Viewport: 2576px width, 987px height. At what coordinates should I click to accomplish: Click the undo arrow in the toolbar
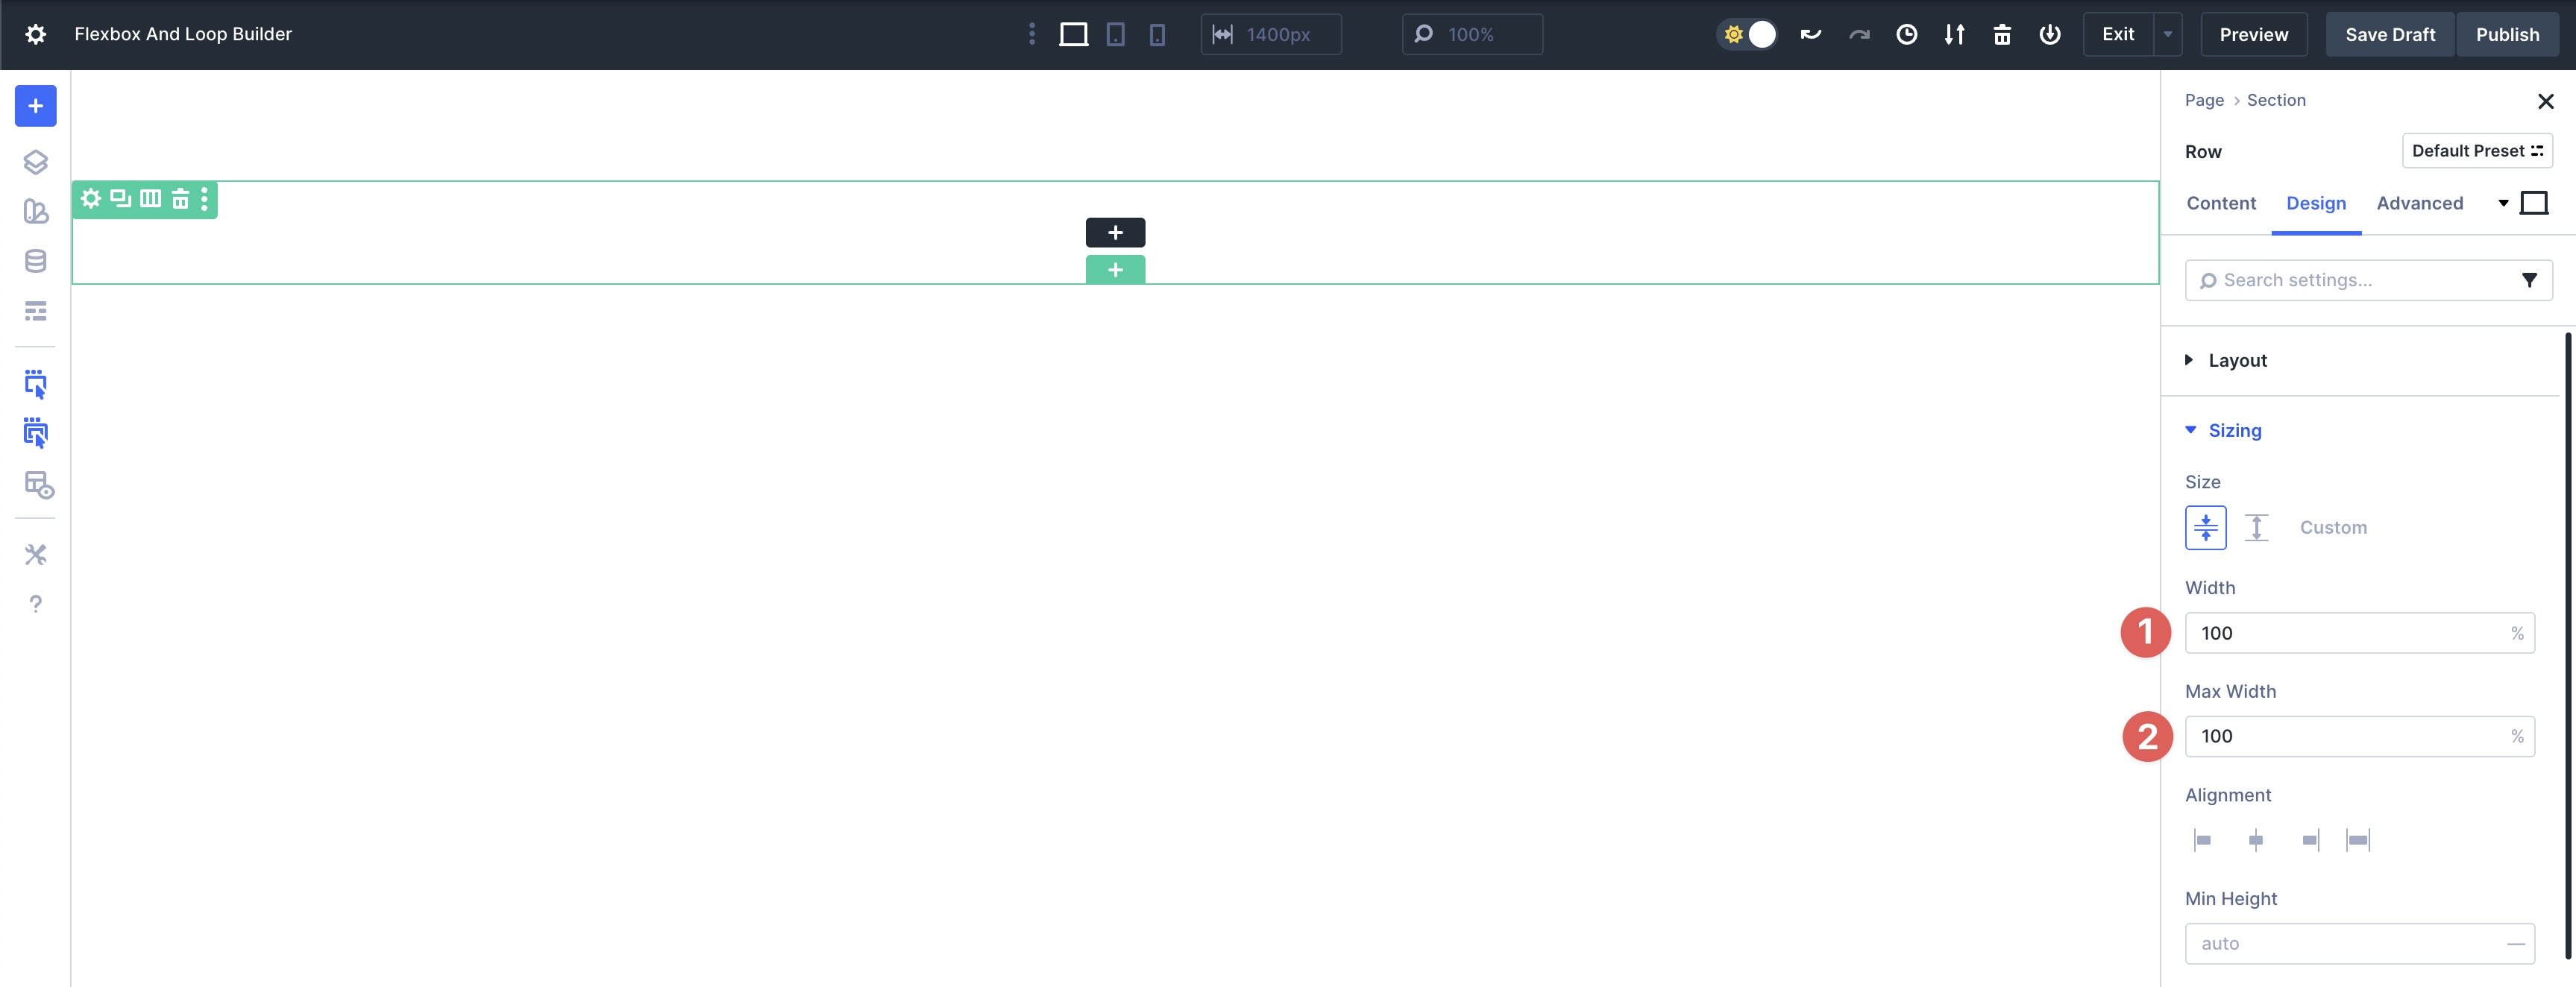1810,33
